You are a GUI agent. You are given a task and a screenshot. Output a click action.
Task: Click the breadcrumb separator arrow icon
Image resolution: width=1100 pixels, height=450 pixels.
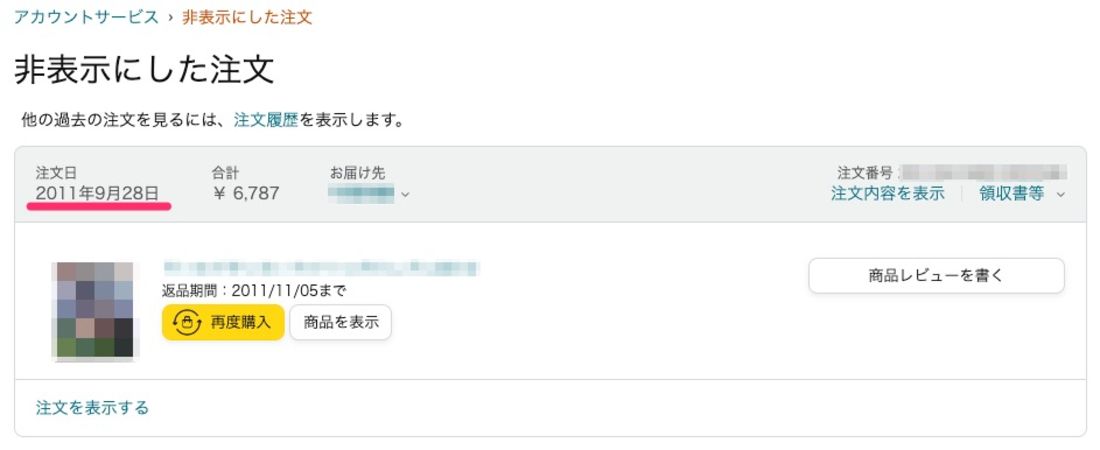170,18
